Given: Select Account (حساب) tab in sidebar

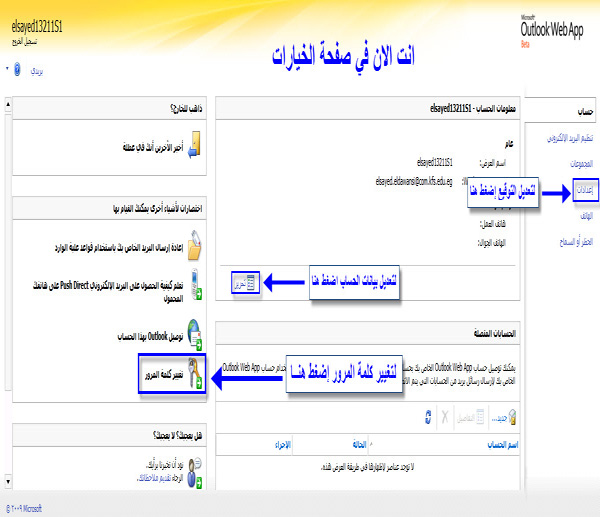Looking at the screenshot, I should tap(579, 112).
